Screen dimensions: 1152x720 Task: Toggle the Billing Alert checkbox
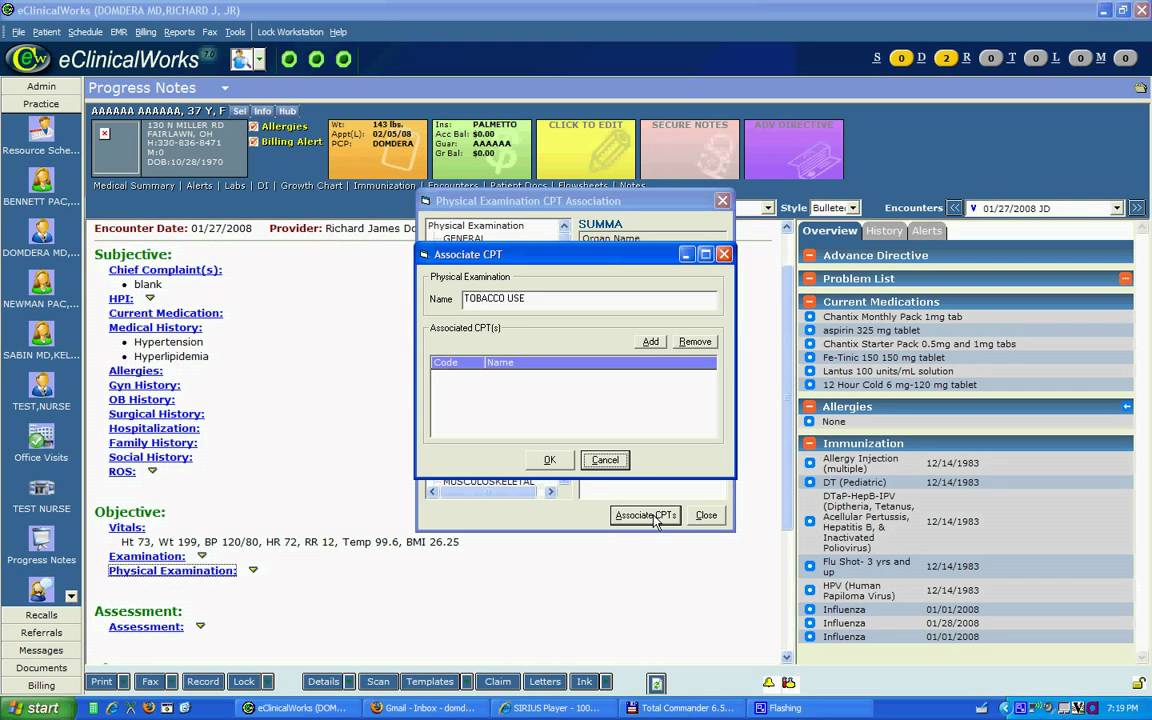point(253,142)
